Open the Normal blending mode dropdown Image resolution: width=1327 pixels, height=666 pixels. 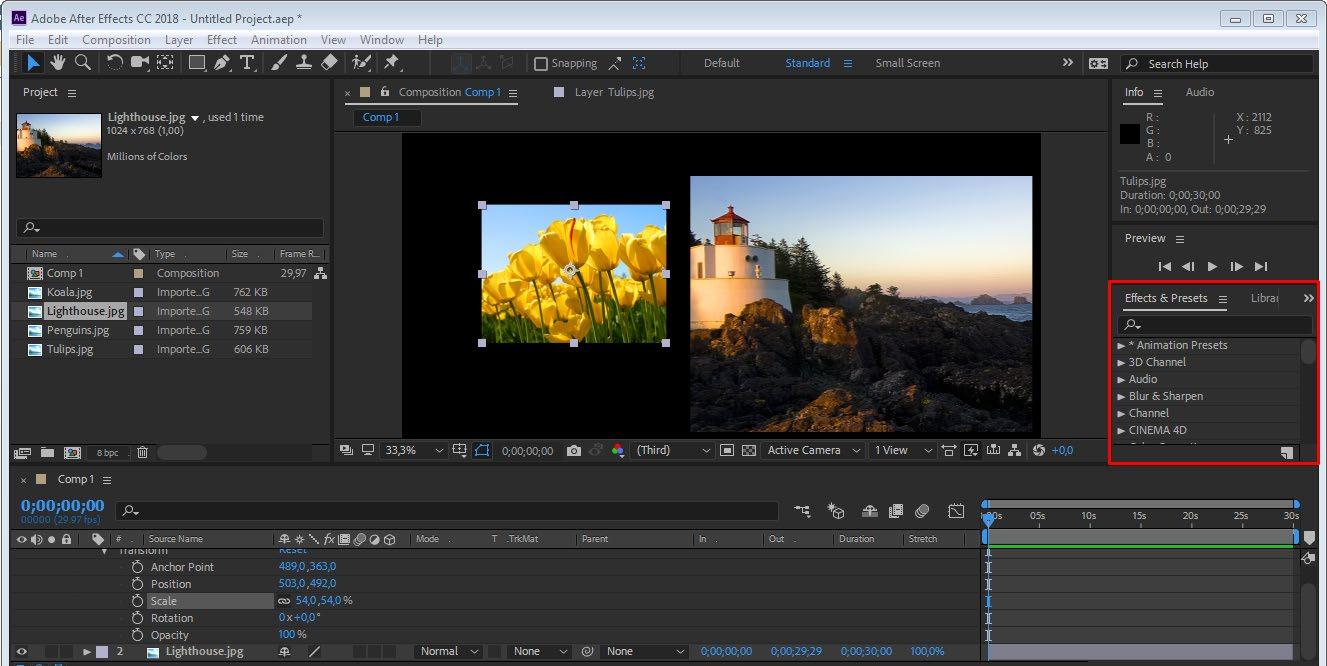click(449, 652)
